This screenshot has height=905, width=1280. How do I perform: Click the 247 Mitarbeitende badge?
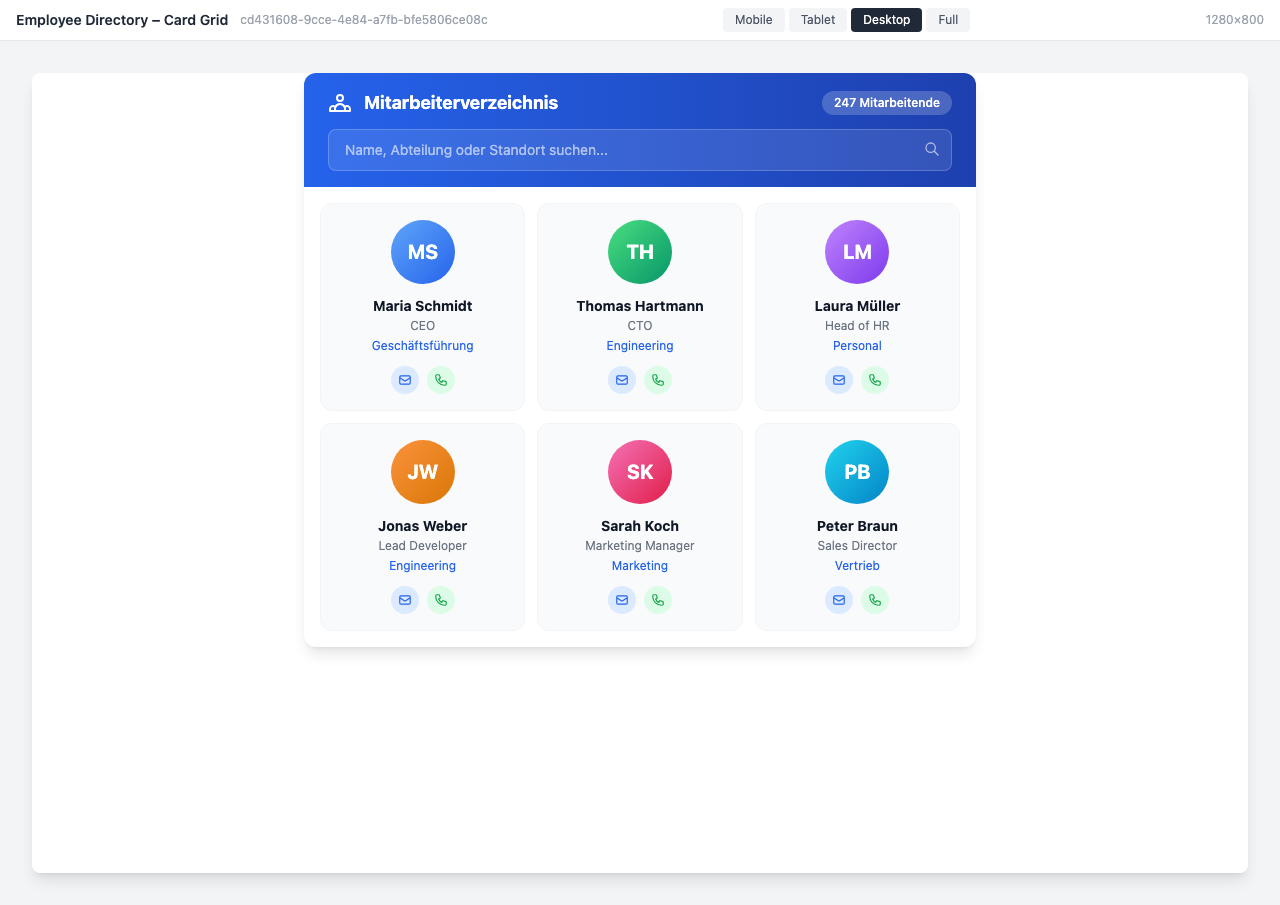pyautogui.click(x=886, y=103)
